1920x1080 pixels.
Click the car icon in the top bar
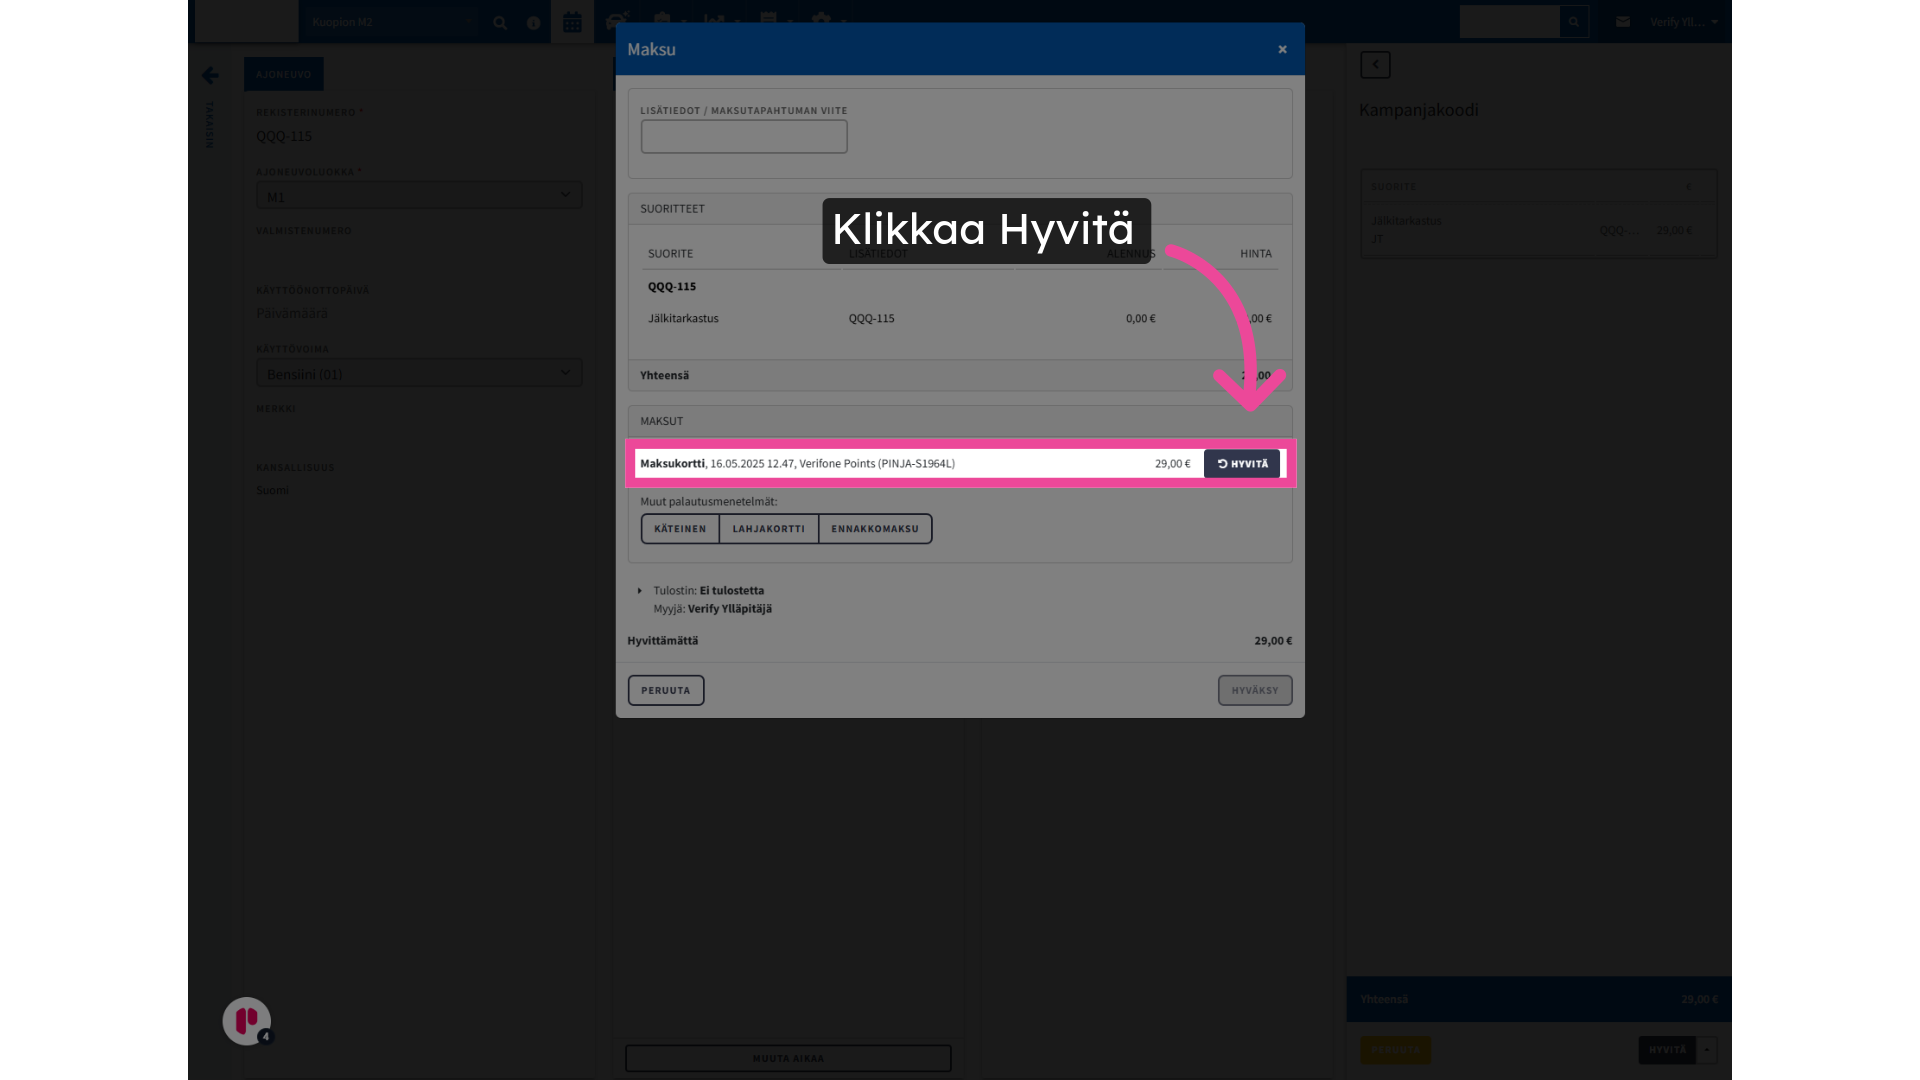617,20
